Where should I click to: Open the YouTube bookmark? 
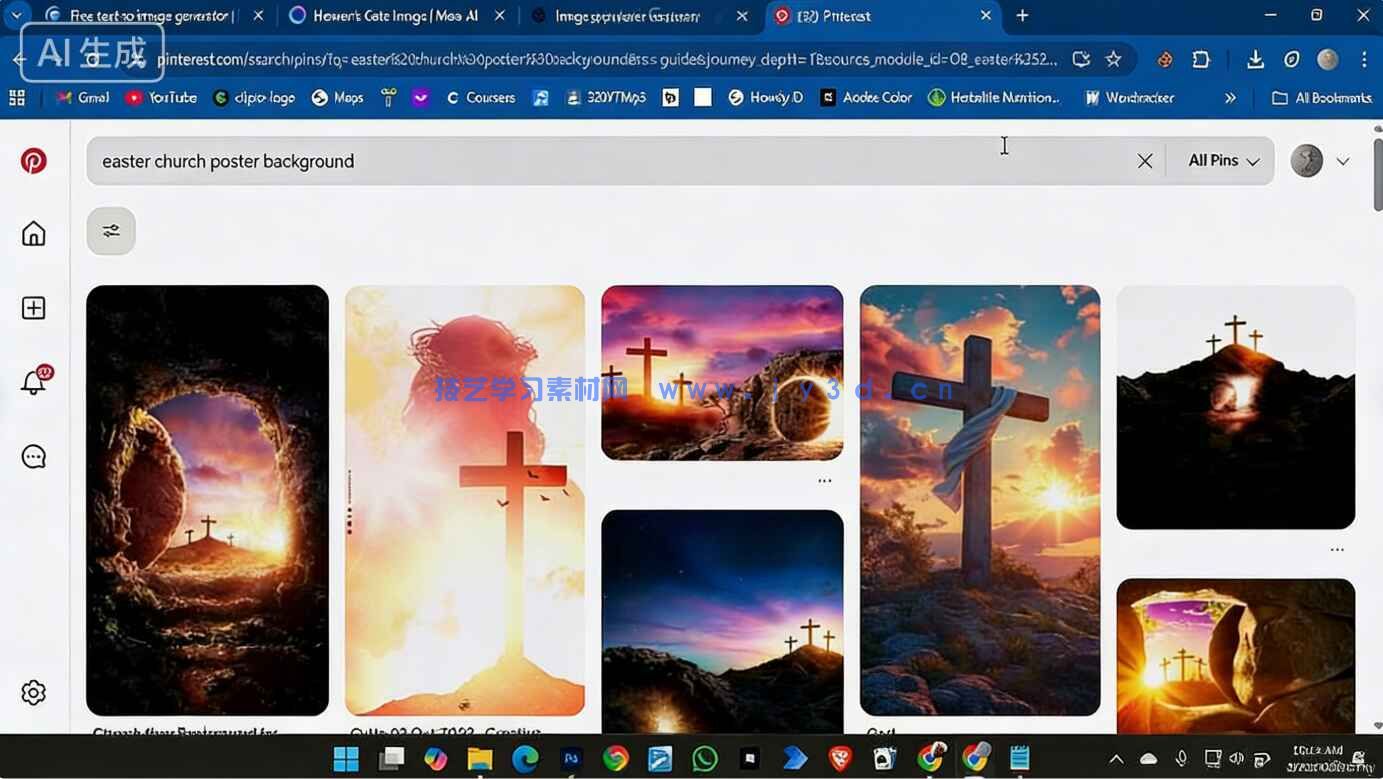pos(160,97)
